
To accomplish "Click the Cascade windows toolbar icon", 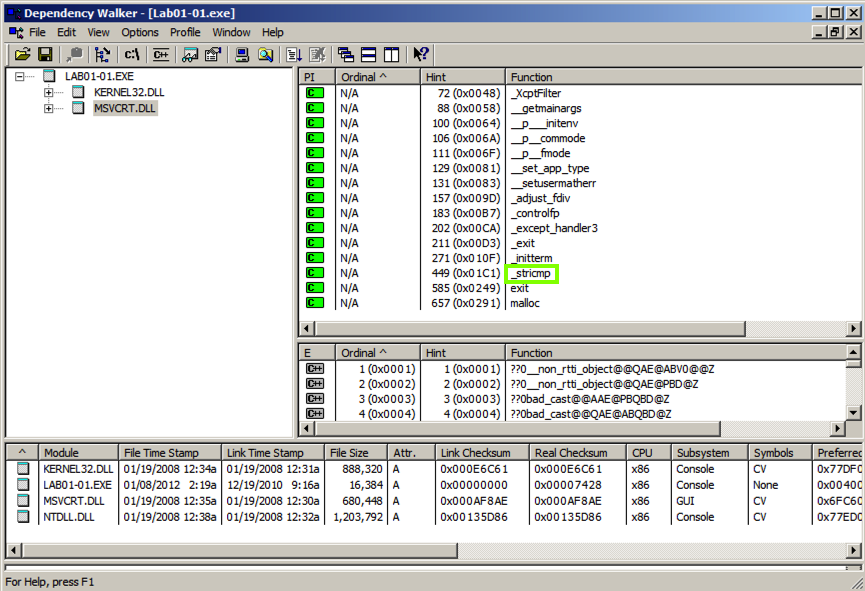I will point(346,54).
